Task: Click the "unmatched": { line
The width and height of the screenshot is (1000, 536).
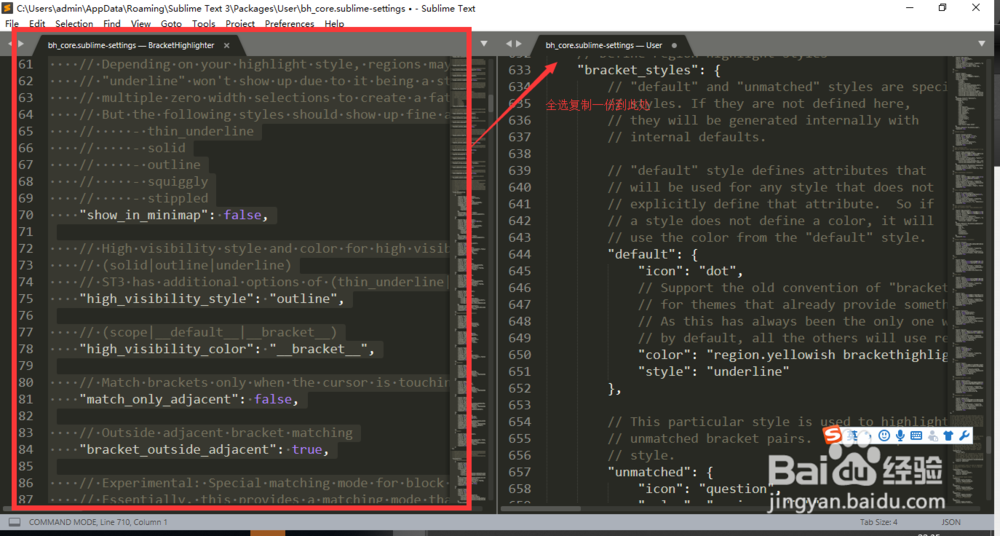Action: 661,472
